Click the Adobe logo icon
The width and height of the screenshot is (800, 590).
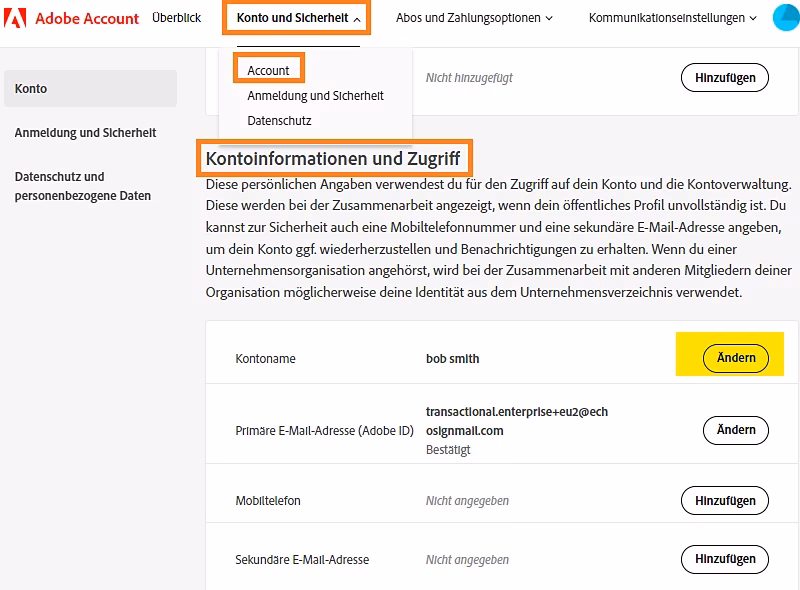click(15, 18)
